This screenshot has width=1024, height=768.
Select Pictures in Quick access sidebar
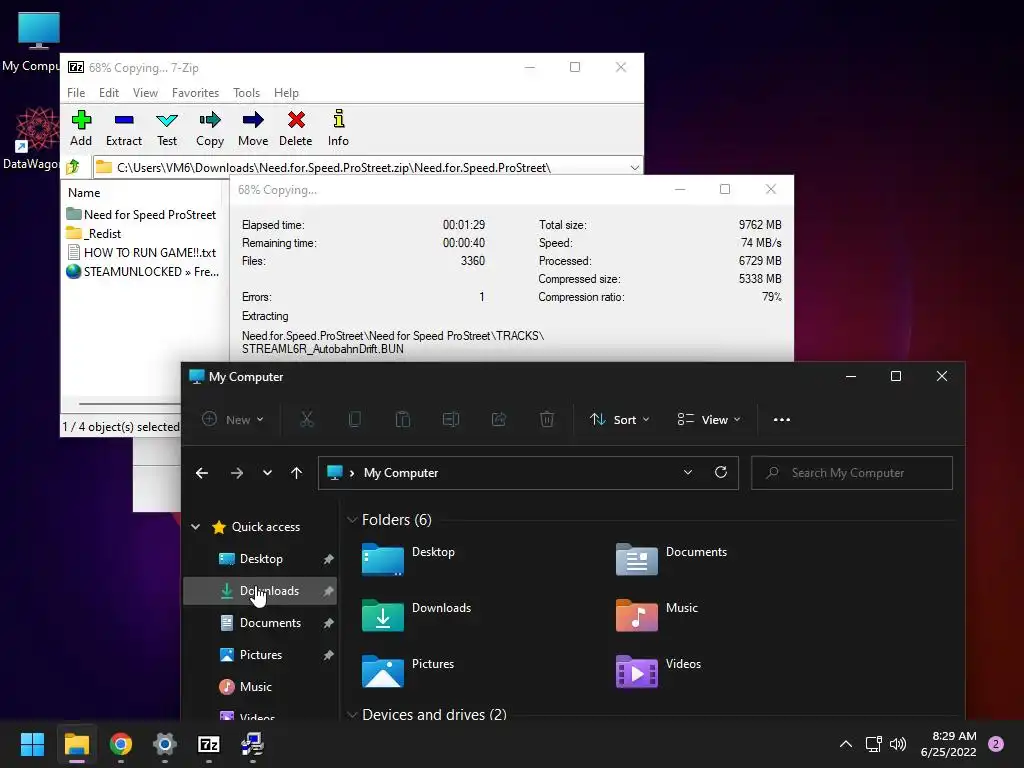click(x=261, y=655)
